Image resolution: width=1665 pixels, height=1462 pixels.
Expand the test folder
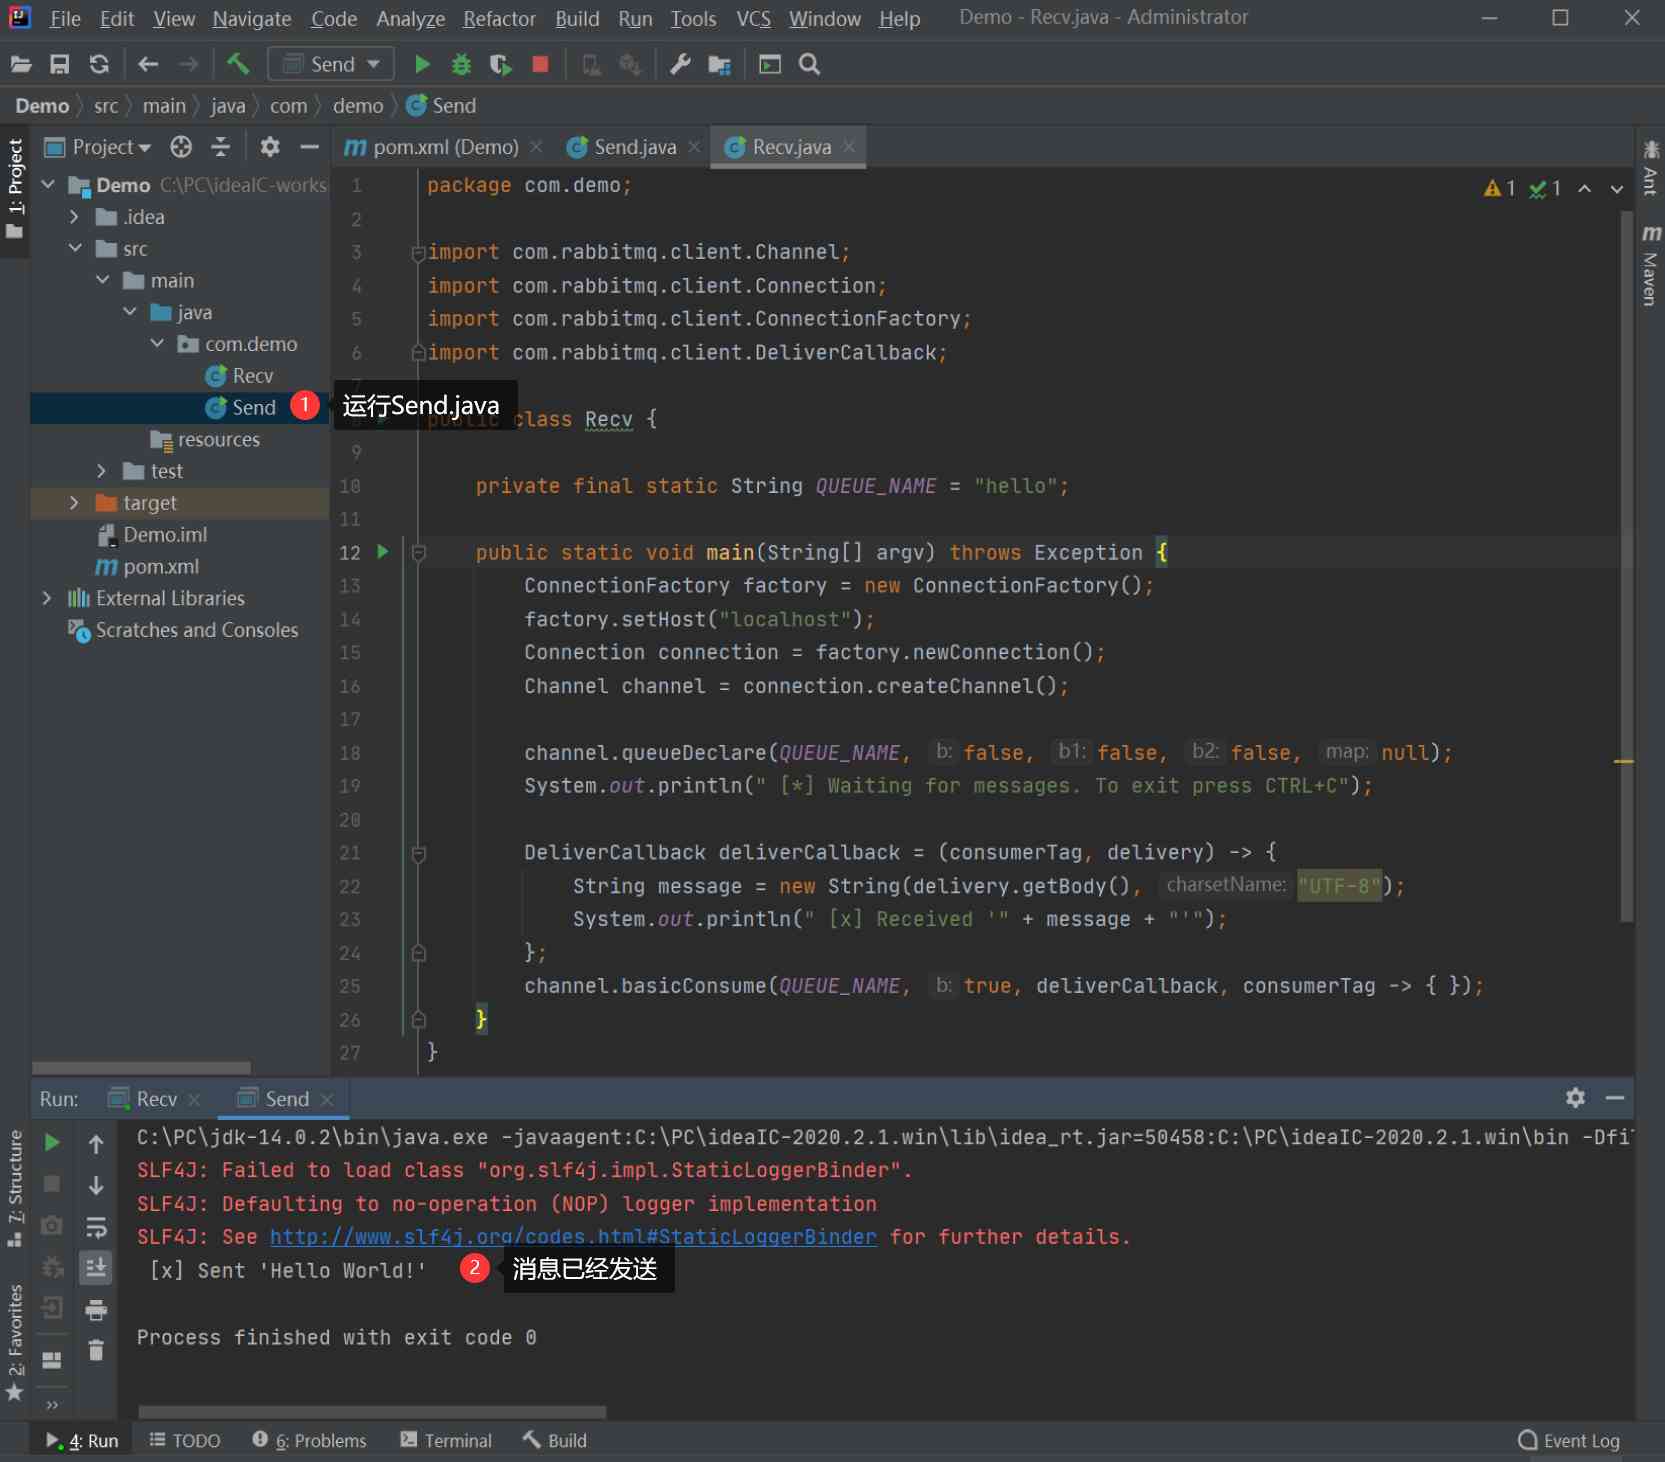tap(102, 471)
